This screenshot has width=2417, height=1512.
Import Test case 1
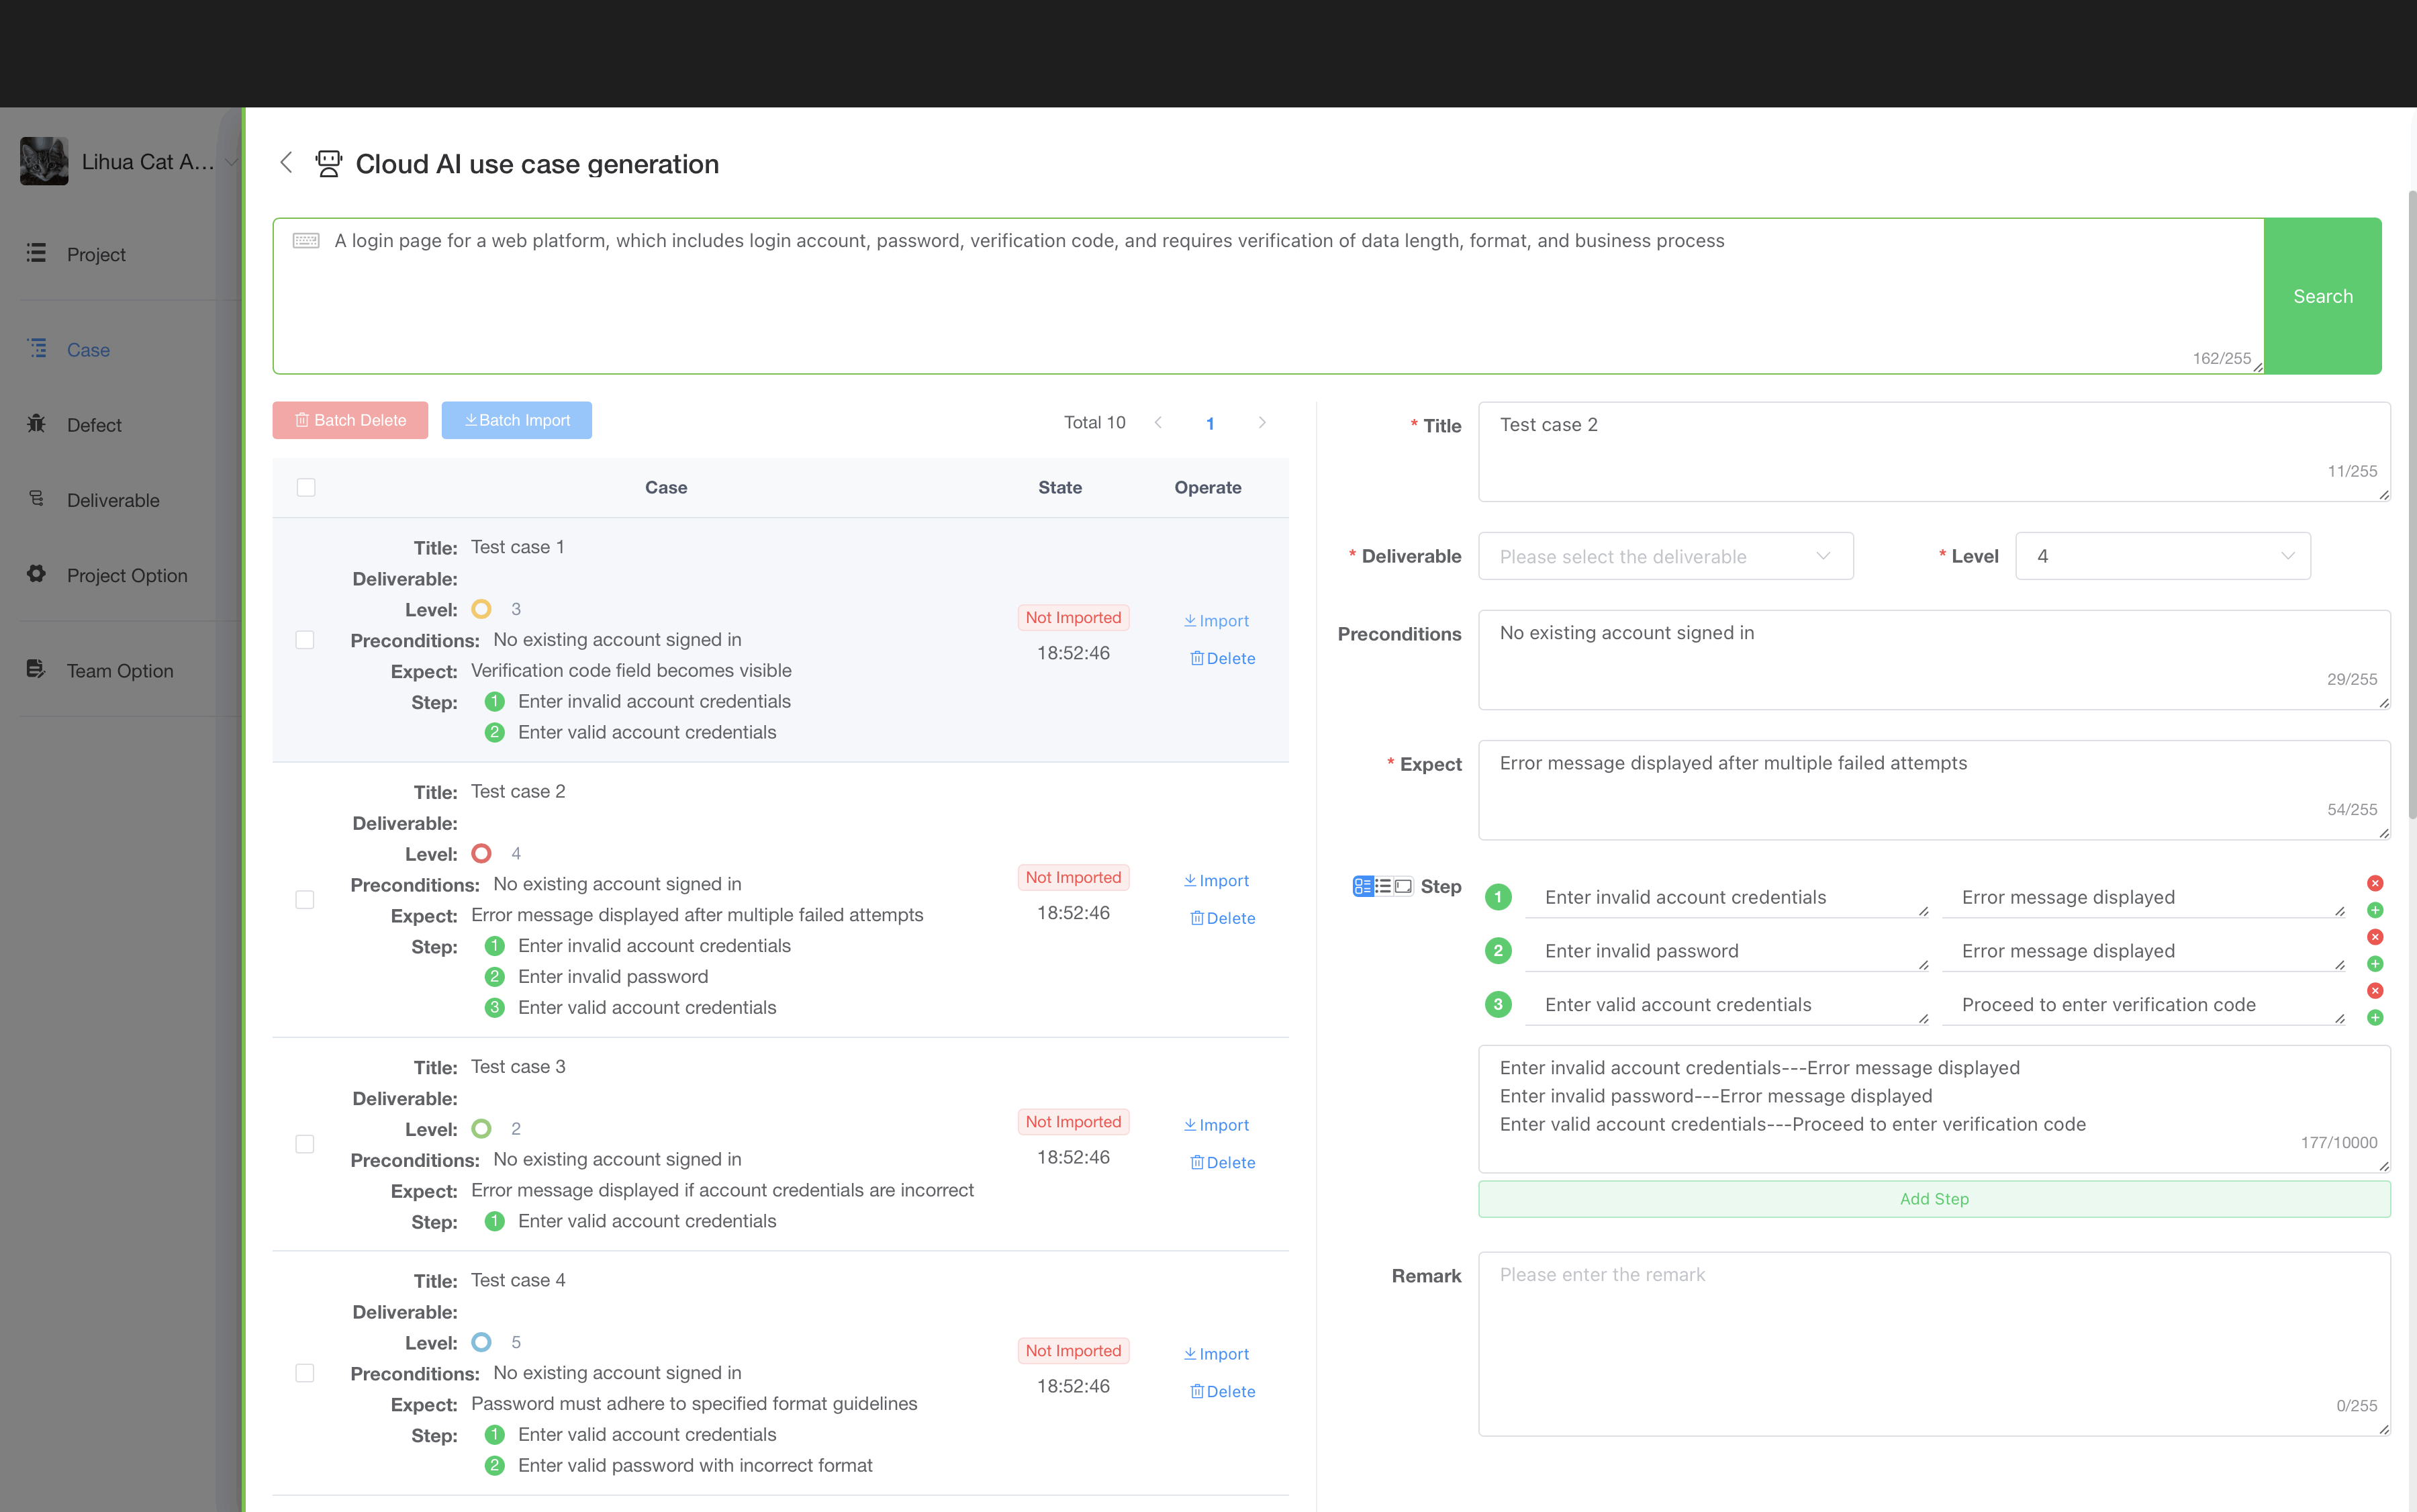click(x=1216, y=621)
